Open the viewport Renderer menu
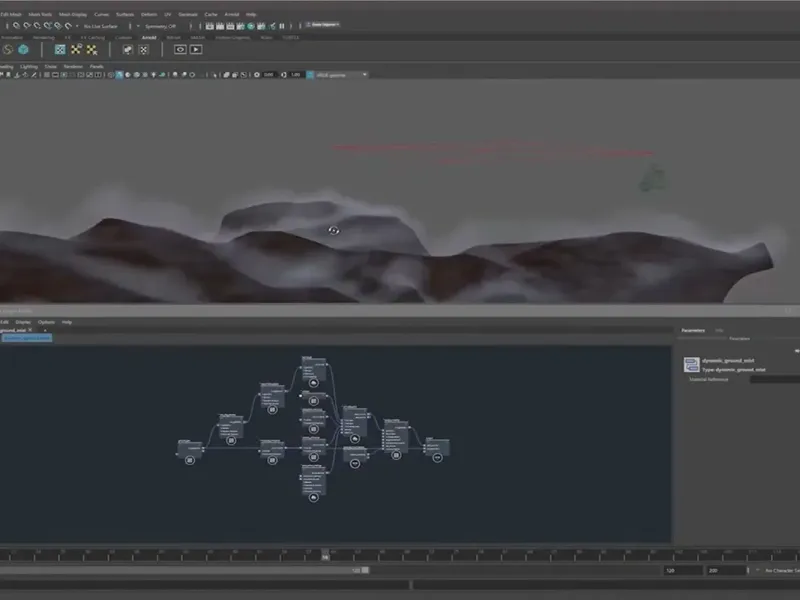This screenshot has height=600, width=800. click(73, 66)
